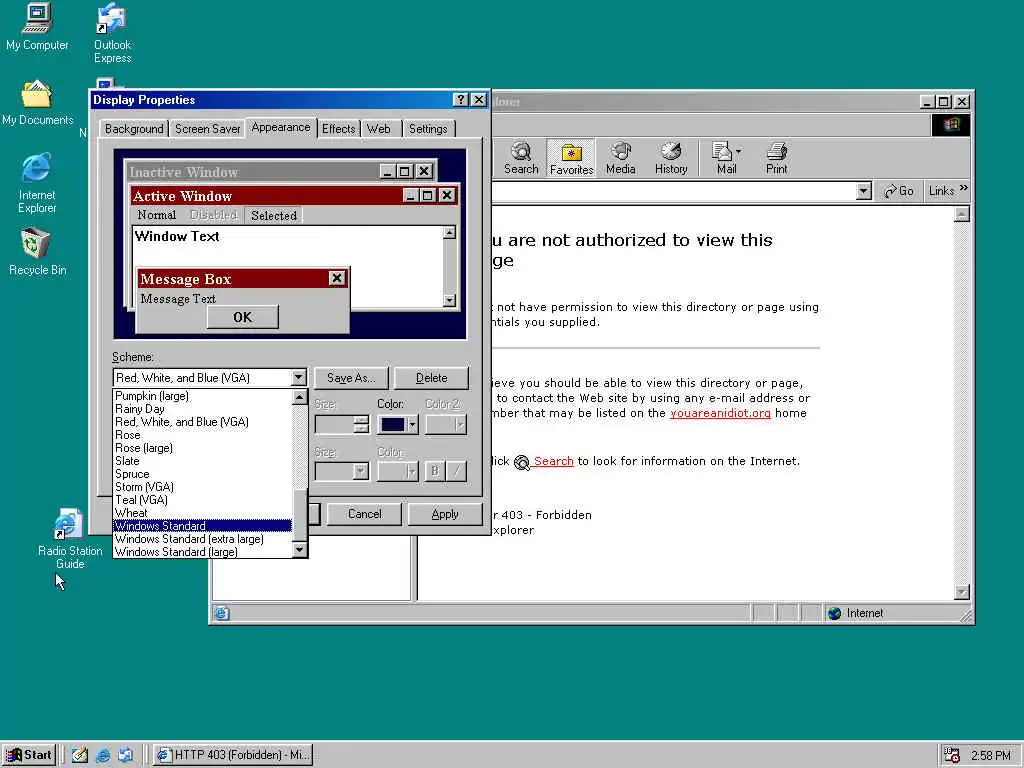Image resolution: width=1024 pixels, height=768 pixels.
Task: Click browser page scroll down arrow
Action: click(961, 592)
